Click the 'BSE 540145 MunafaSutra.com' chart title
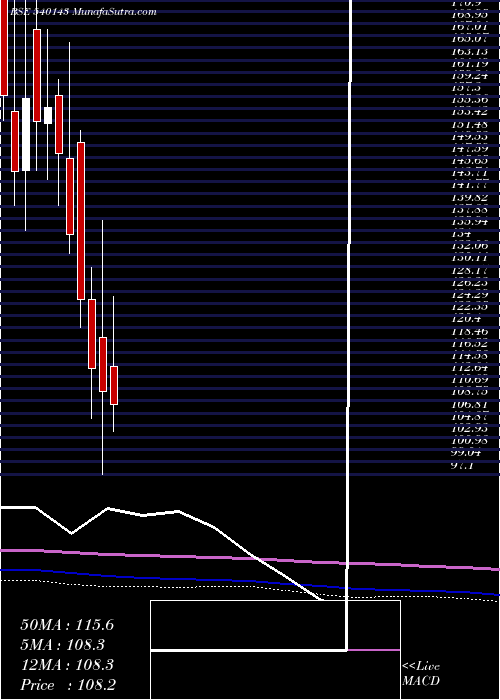The width and height of the screenshot is (500, 700). coord(83,12)
